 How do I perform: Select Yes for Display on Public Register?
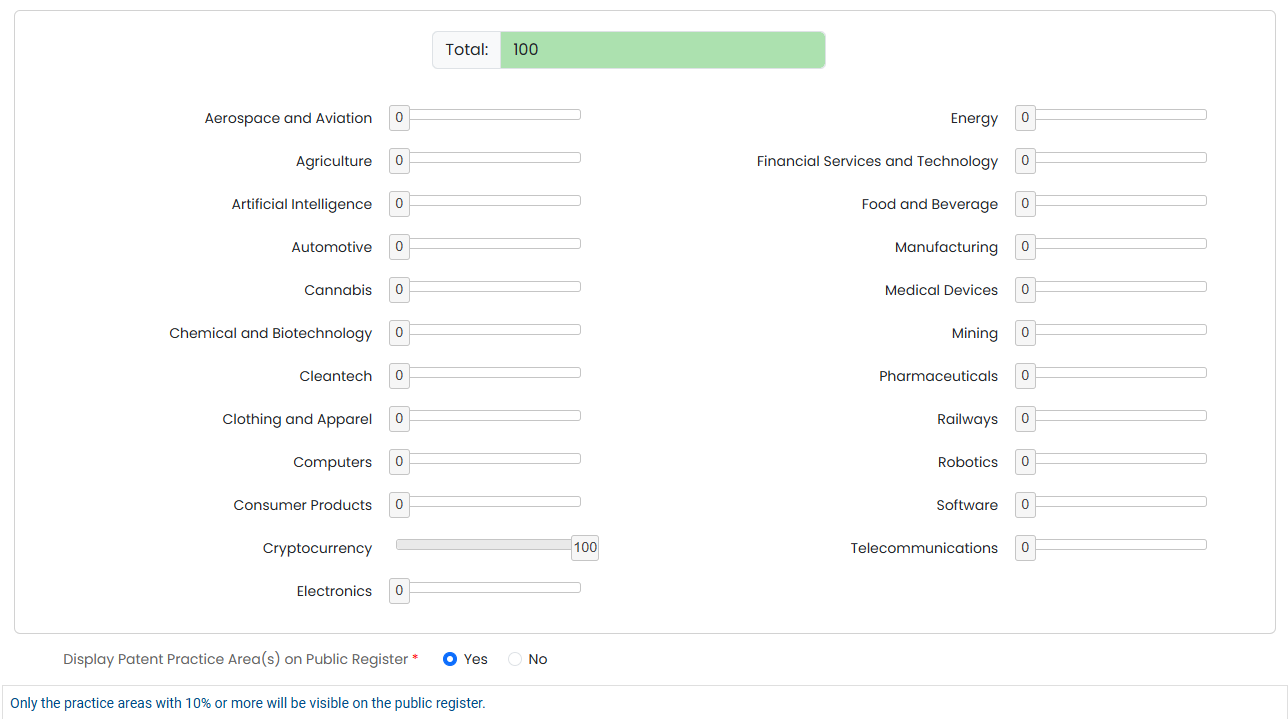(x=450, y=659)
